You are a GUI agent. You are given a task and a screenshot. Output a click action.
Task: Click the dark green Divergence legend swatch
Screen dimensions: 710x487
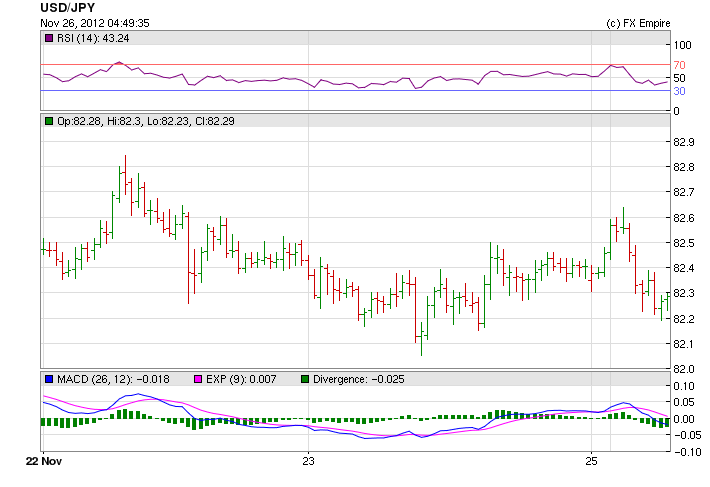click(x=305, y=379)
